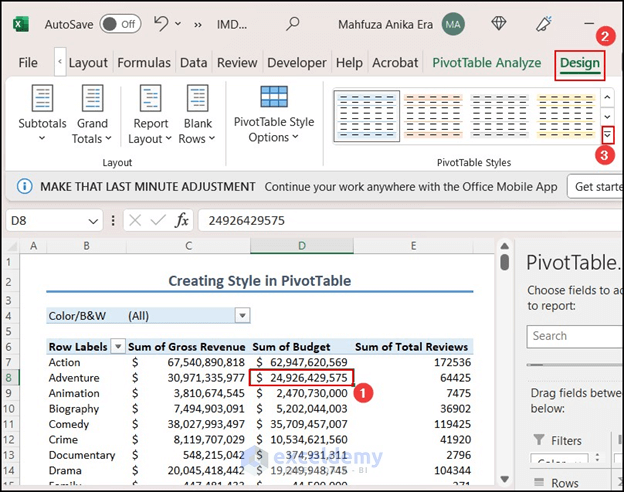Expand the PivotTable Styles gallery
624x492 pixels.
click(x=607, y=135)
